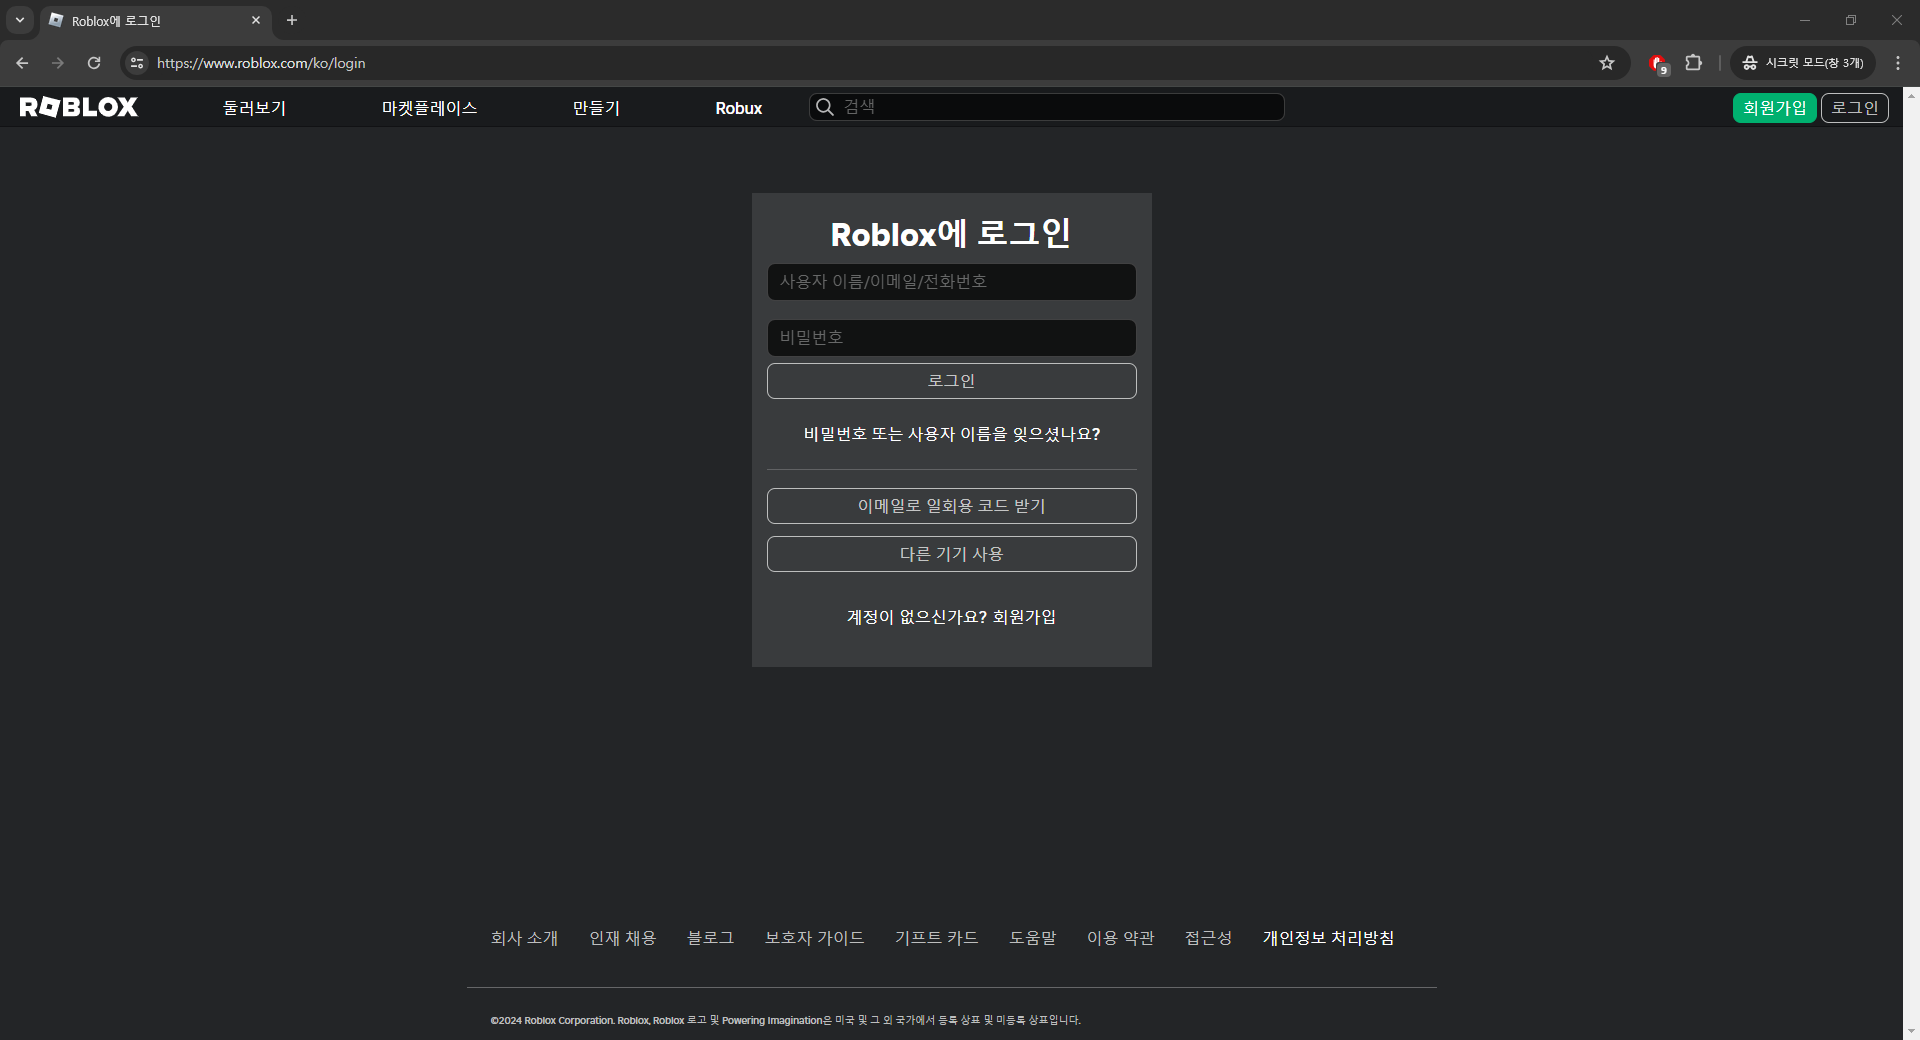Open 접근성 footer link
The width and height of the screenshot is (1920, 1040).
click(1208, 938)
